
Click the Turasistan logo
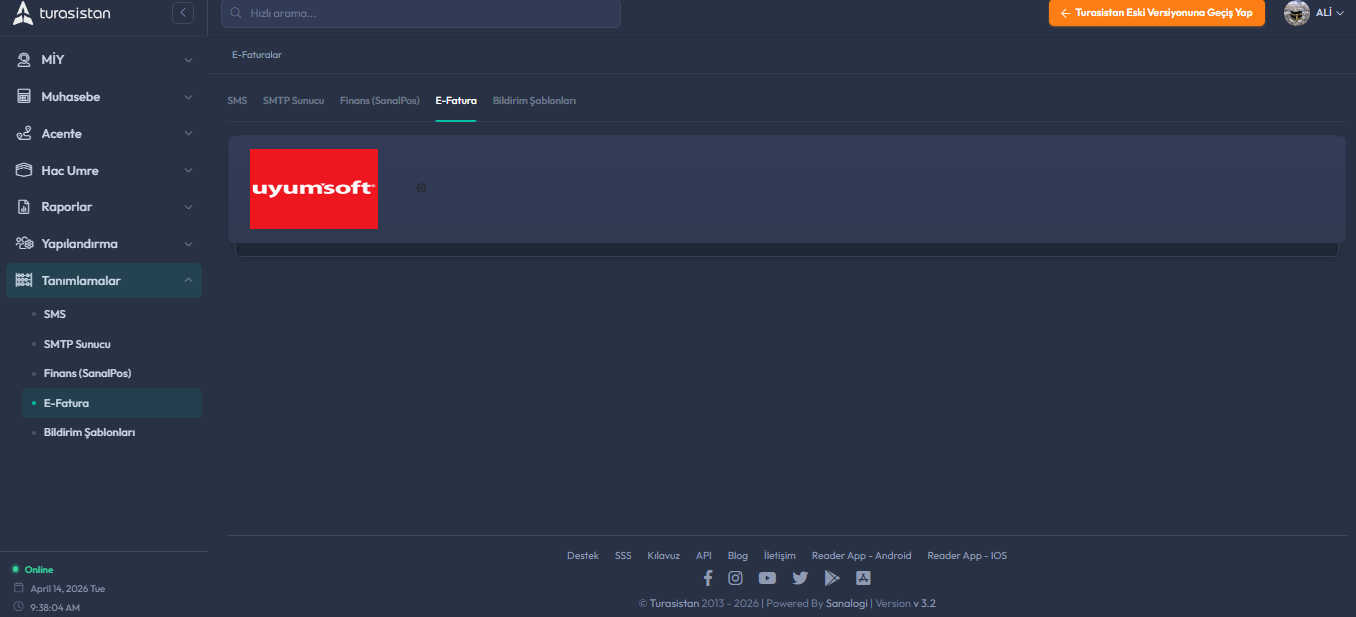tap(62, 14)
